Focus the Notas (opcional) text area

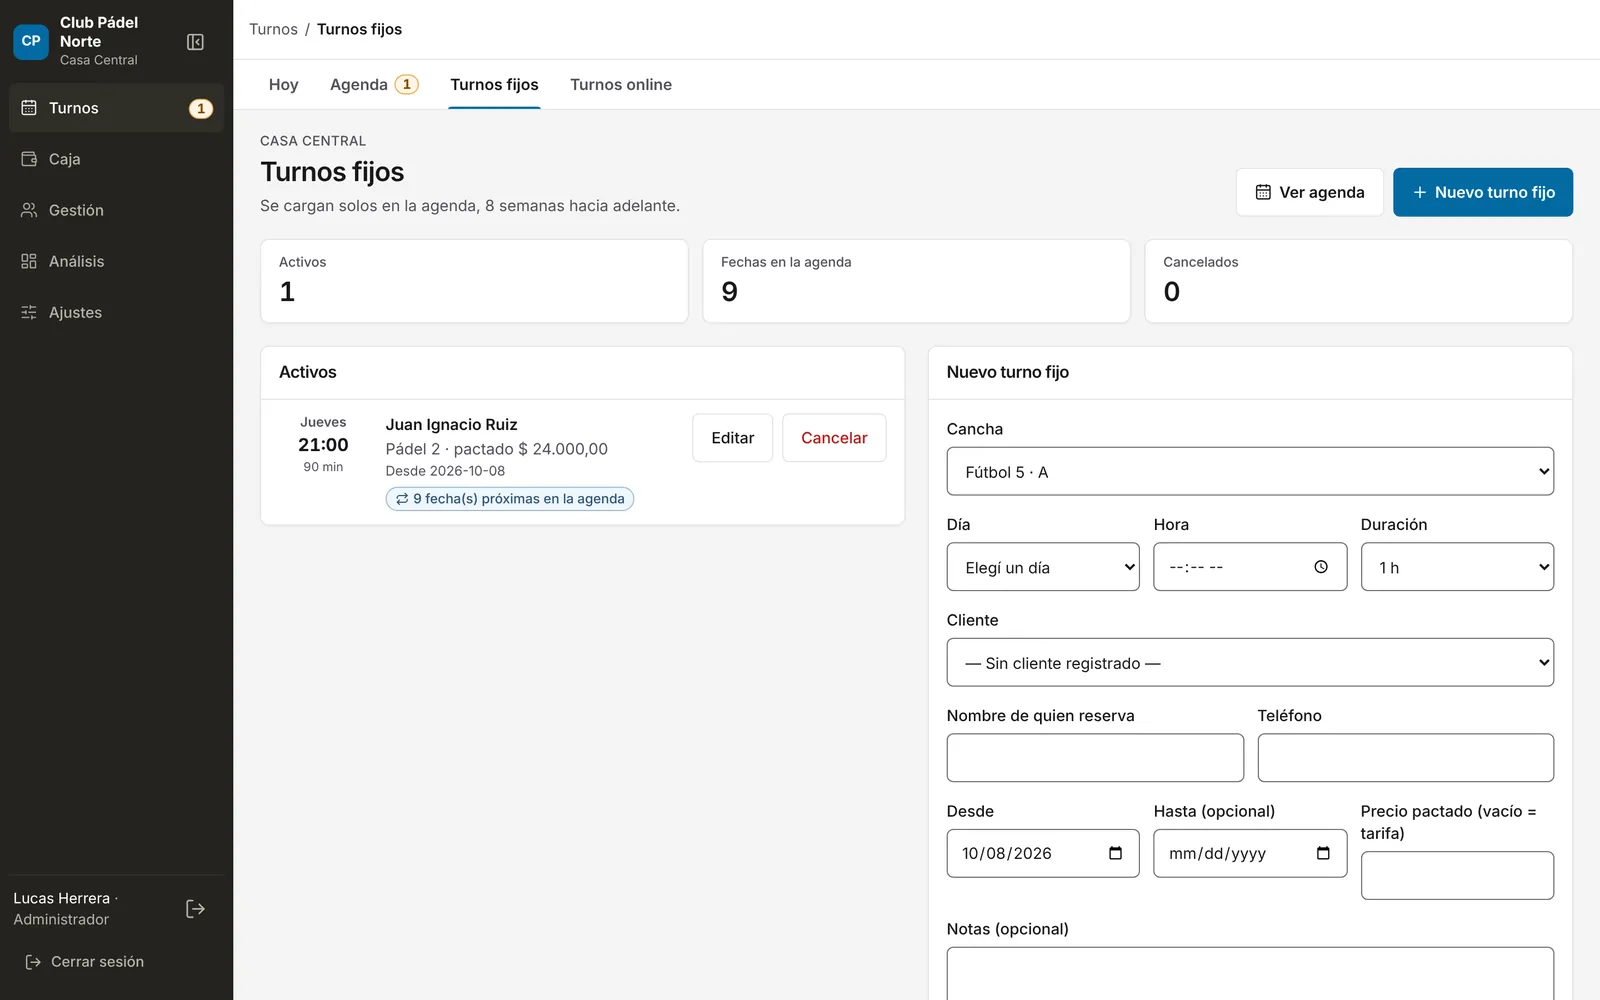tap(1250, 973)
